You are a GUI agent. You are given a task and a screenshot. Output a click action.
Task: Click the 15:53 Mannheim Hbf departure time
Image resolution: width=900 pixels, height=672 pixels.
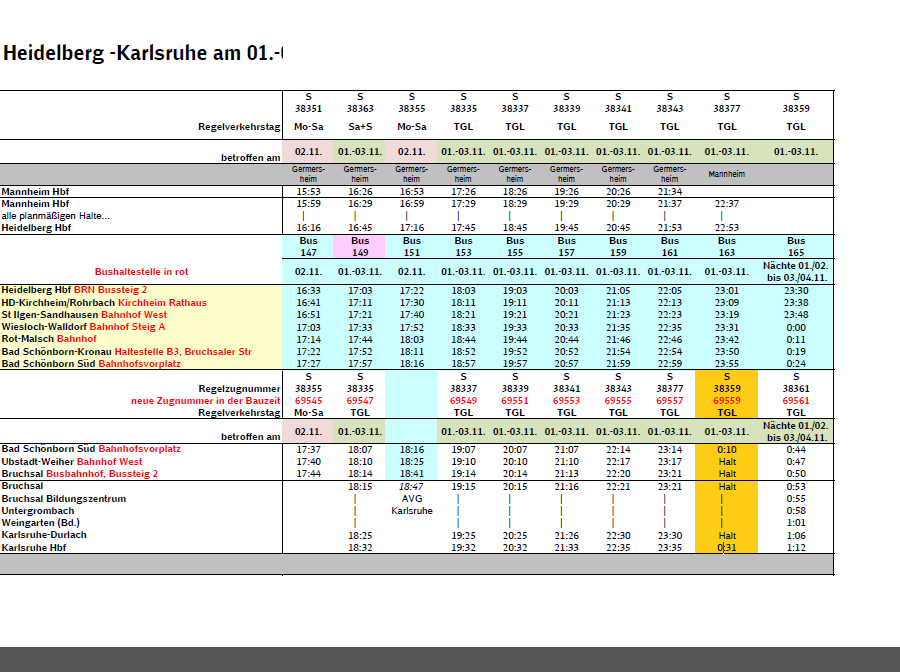click(308, 192)
